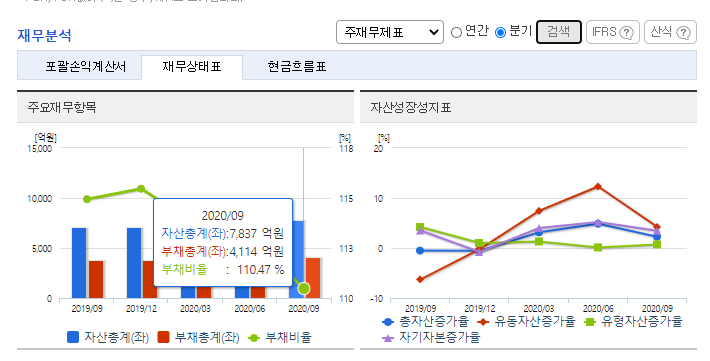Toggle the 유형자산증가율 legend item
Screen dimensions: 710x361
click(x=633, y=322)
